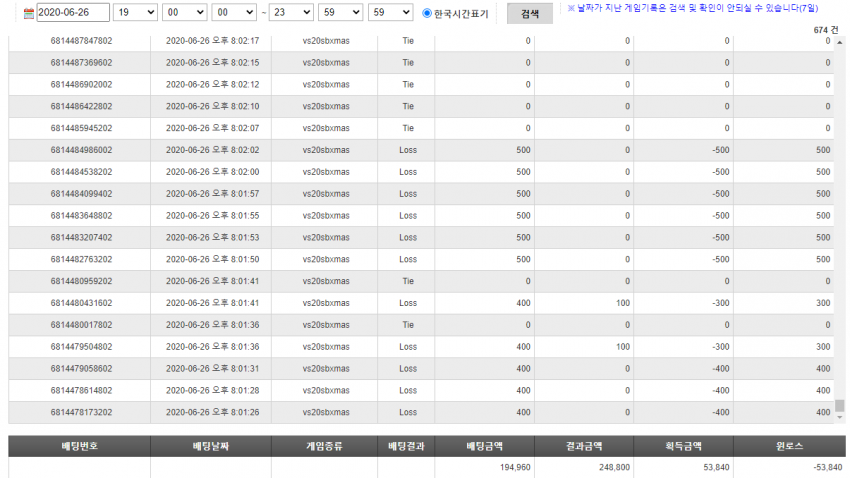Open the end minute dropdown showing 59

340,12
